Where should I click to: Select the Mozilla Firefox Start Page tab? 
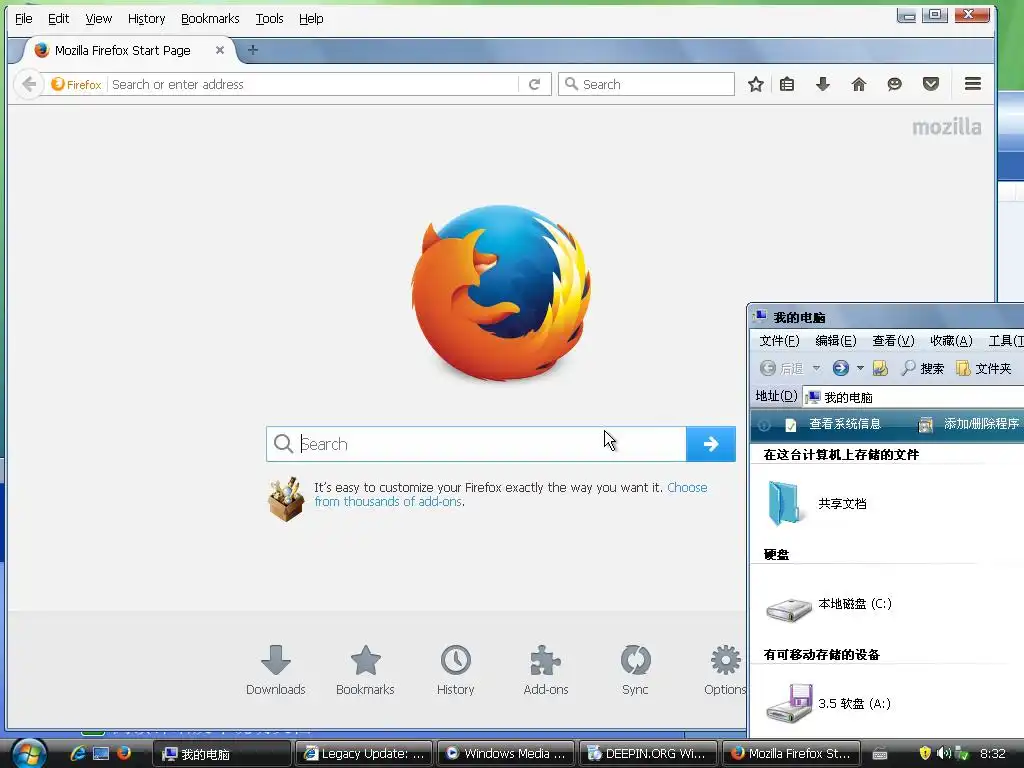coord(123,50)
